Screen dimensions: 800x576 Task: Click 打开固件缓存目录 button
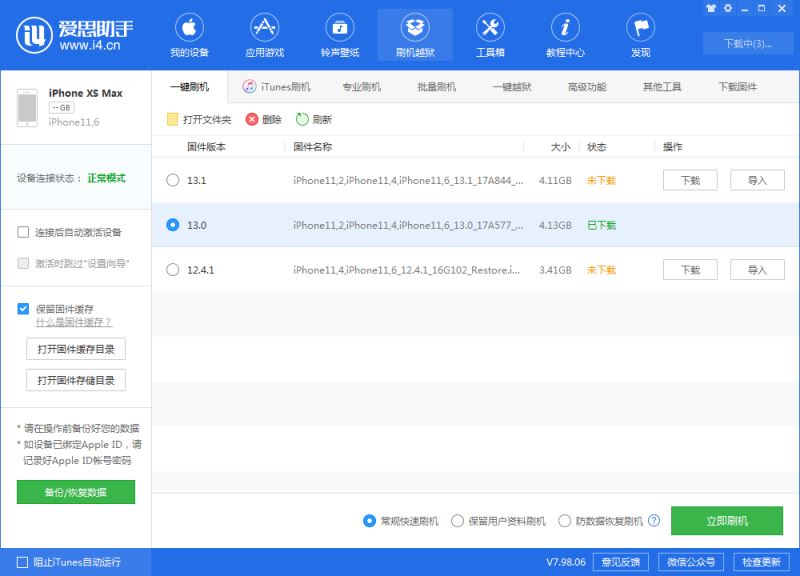tap(76, 349)
